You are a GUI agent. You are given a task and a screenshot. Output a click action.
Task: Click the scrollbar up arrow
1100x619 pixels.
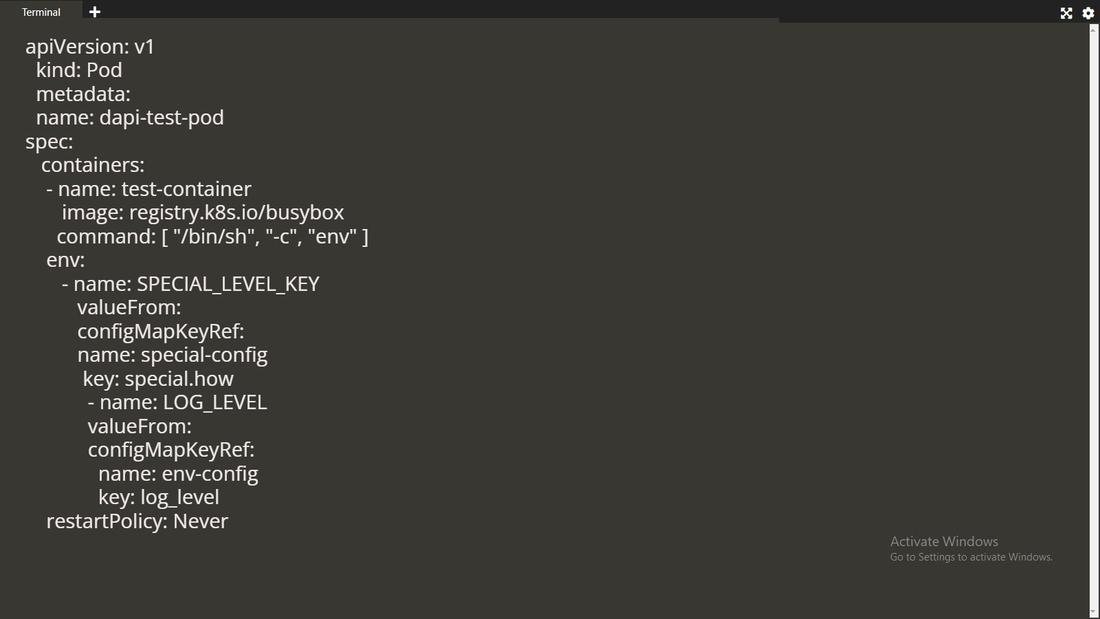(x=1094, y=28)
